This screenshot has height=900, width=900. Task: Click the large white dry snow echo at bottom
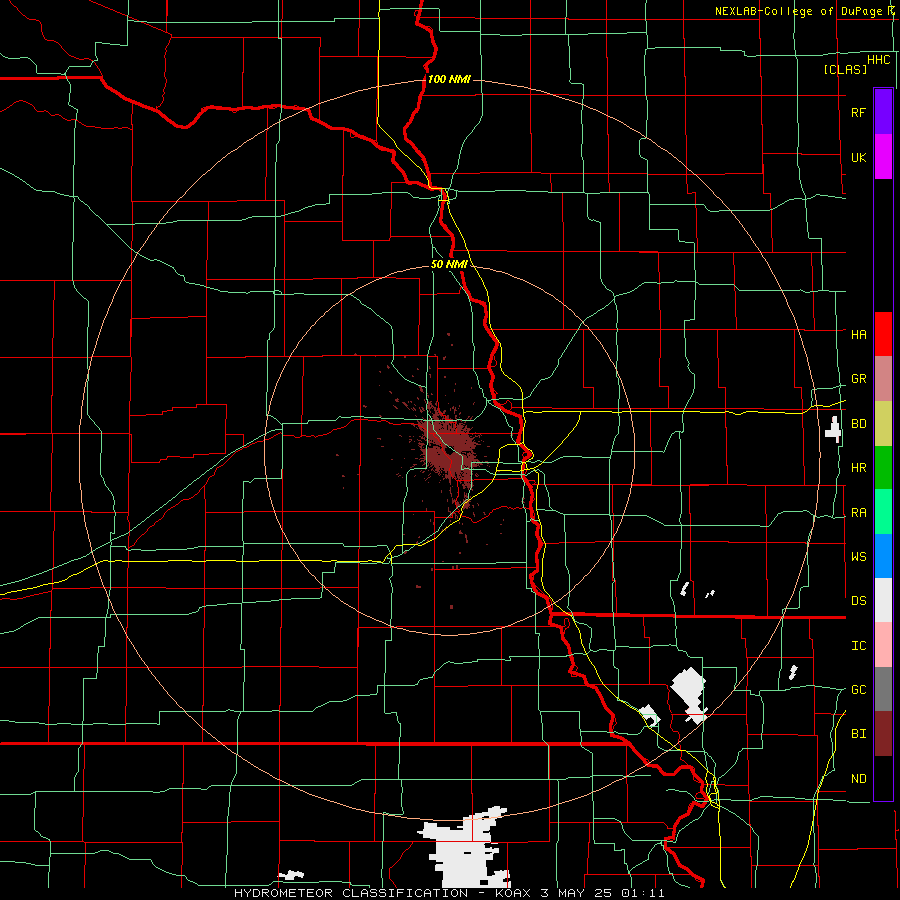466,848
